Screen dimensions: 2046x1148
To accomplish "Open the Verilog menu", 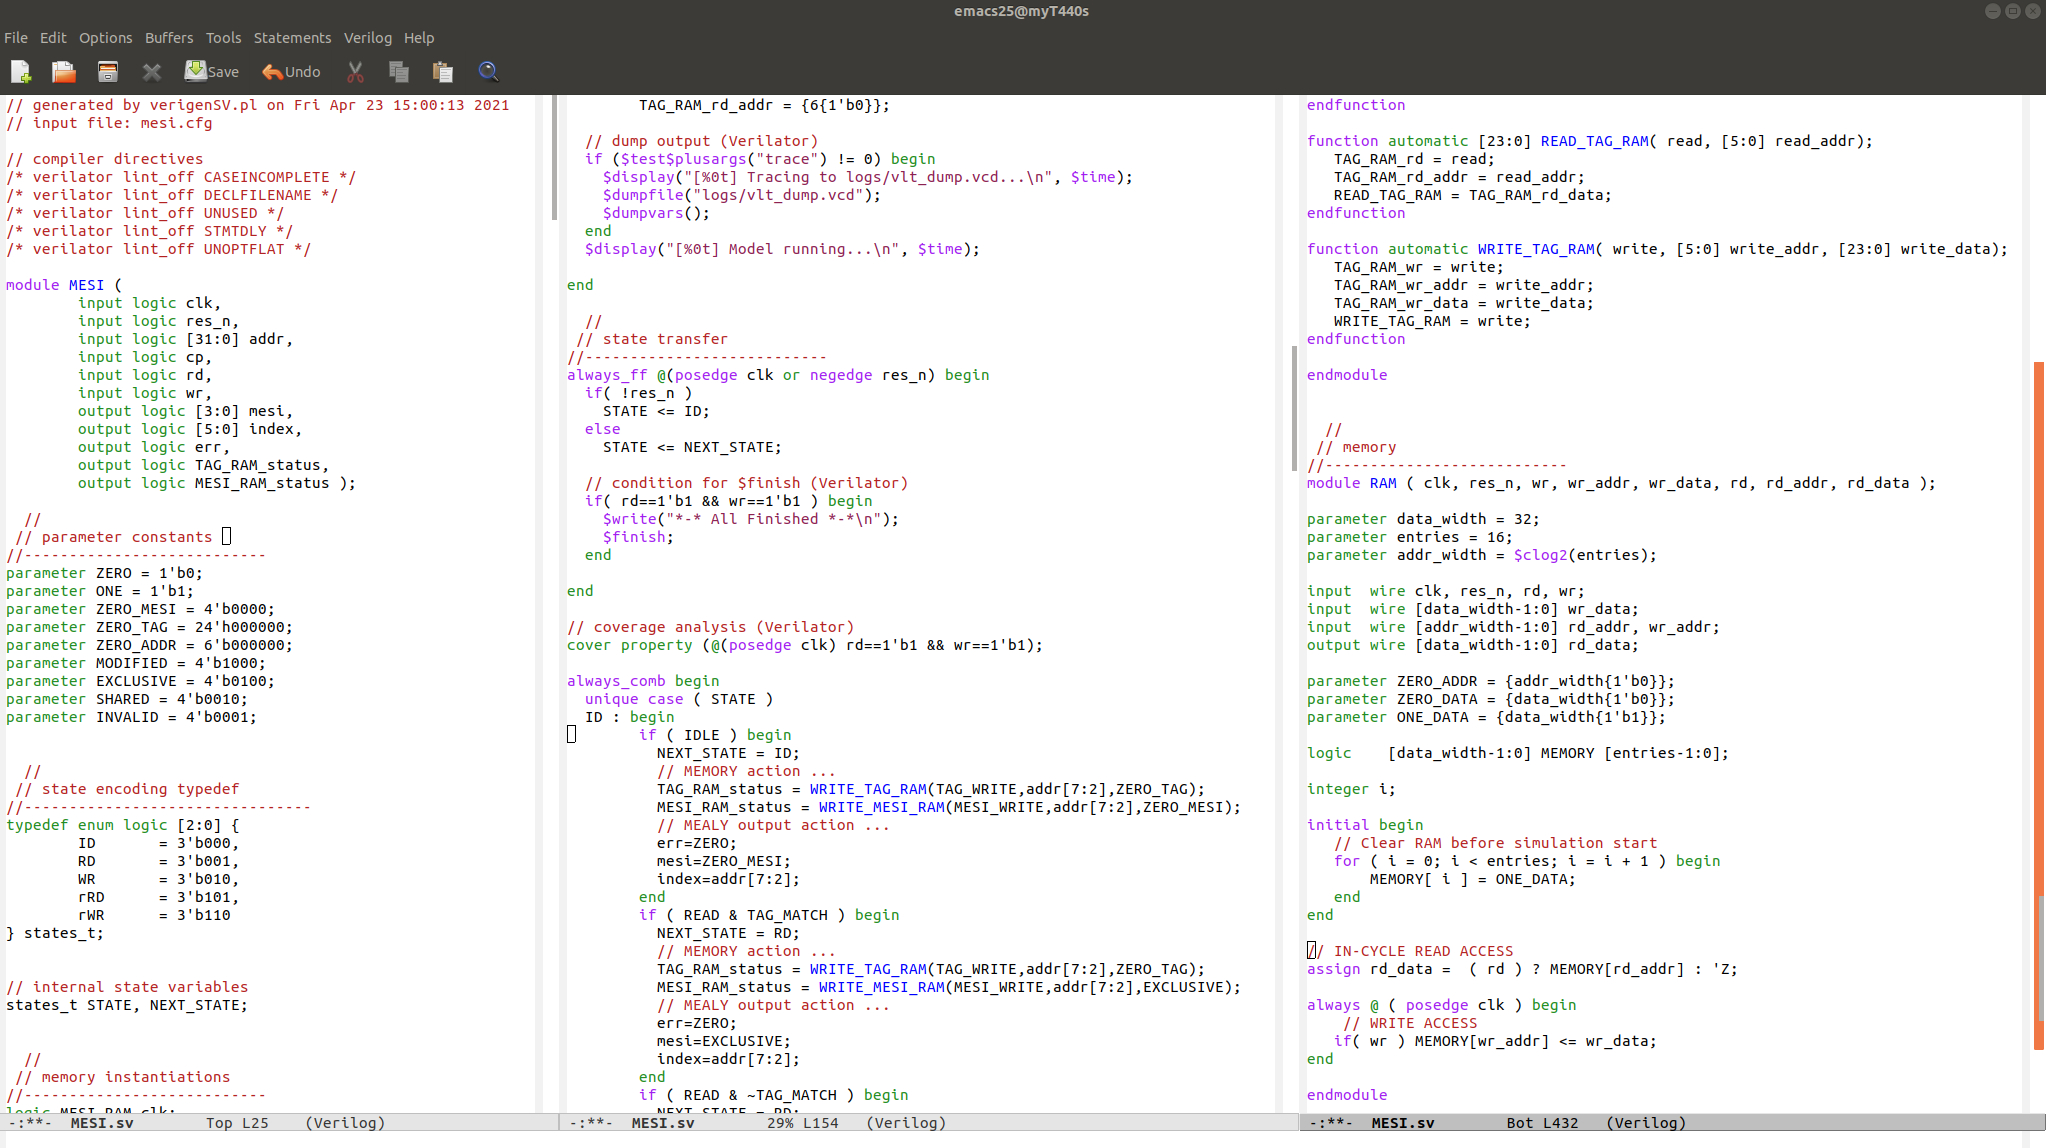I will pyautogui.click(x=368, y=38).
